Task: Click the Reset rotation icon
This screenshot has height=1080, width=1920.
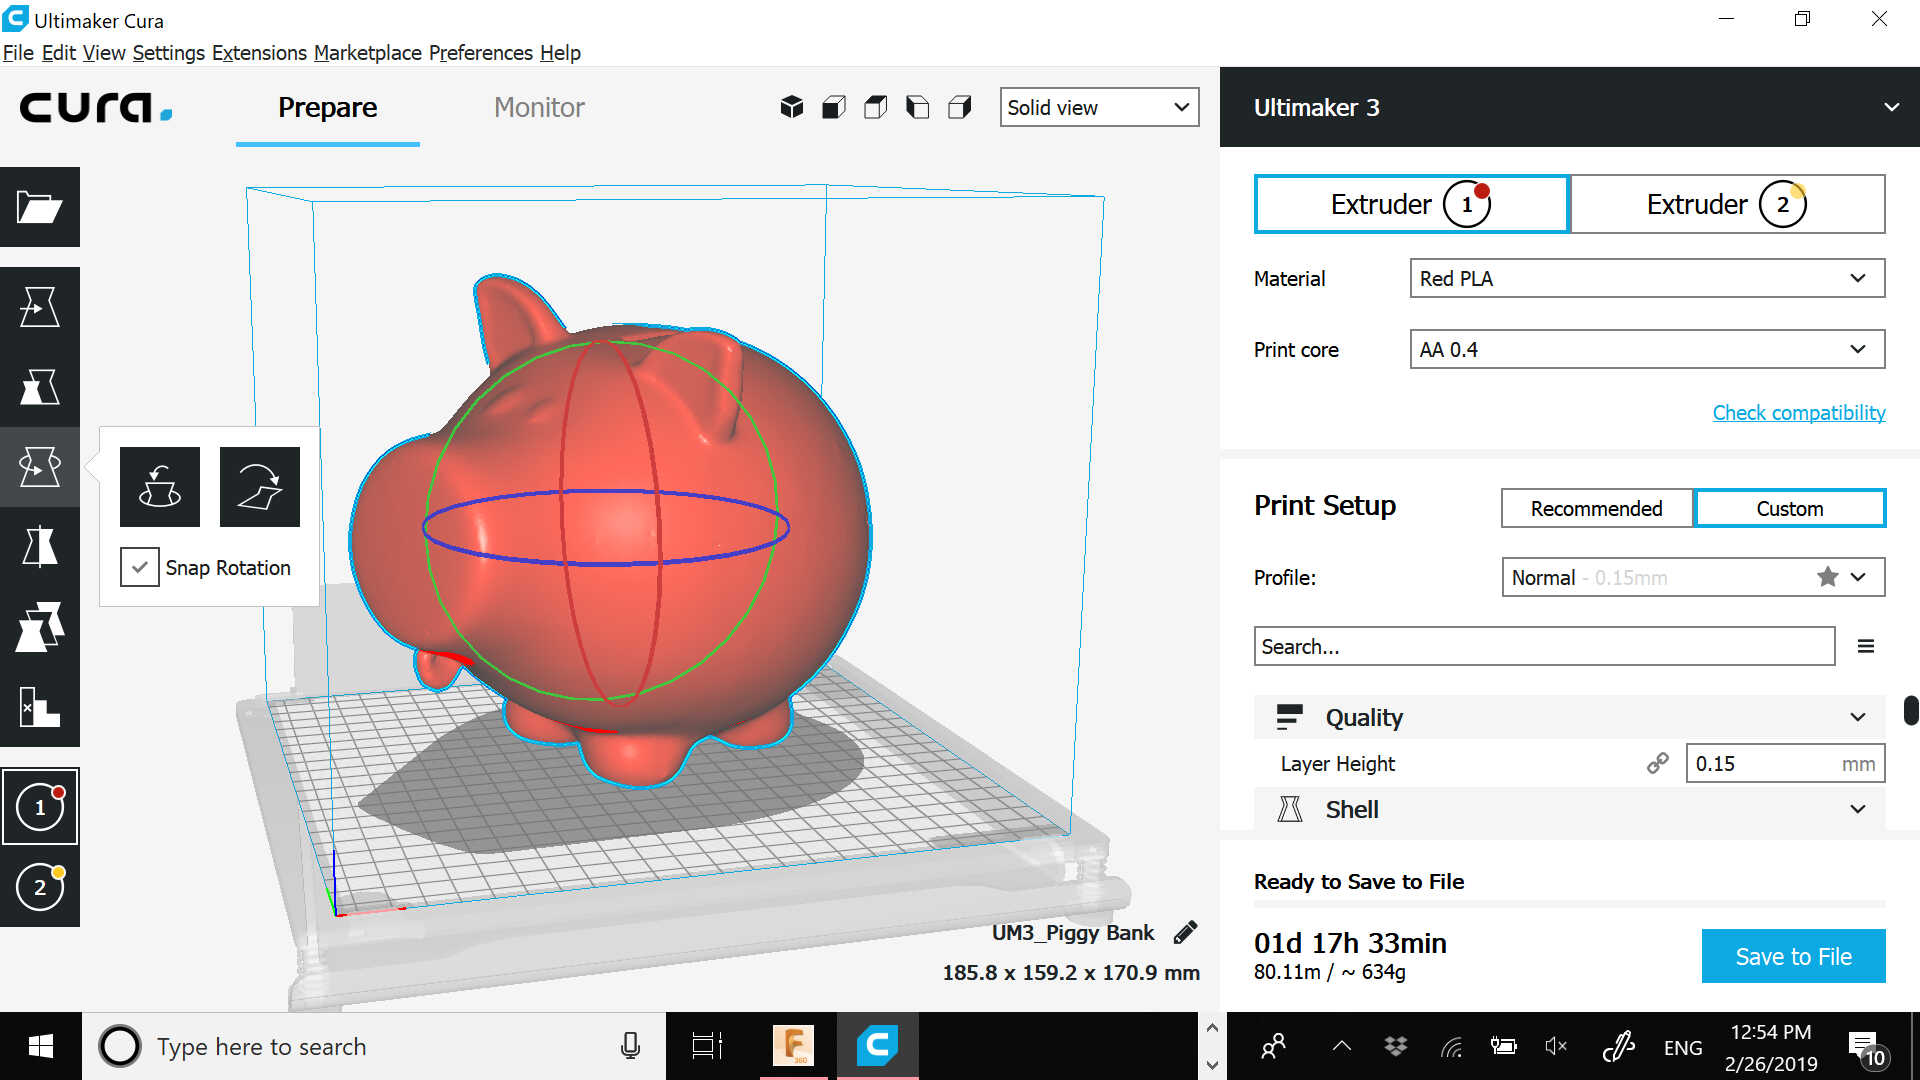Action: (x=160, y=487)
